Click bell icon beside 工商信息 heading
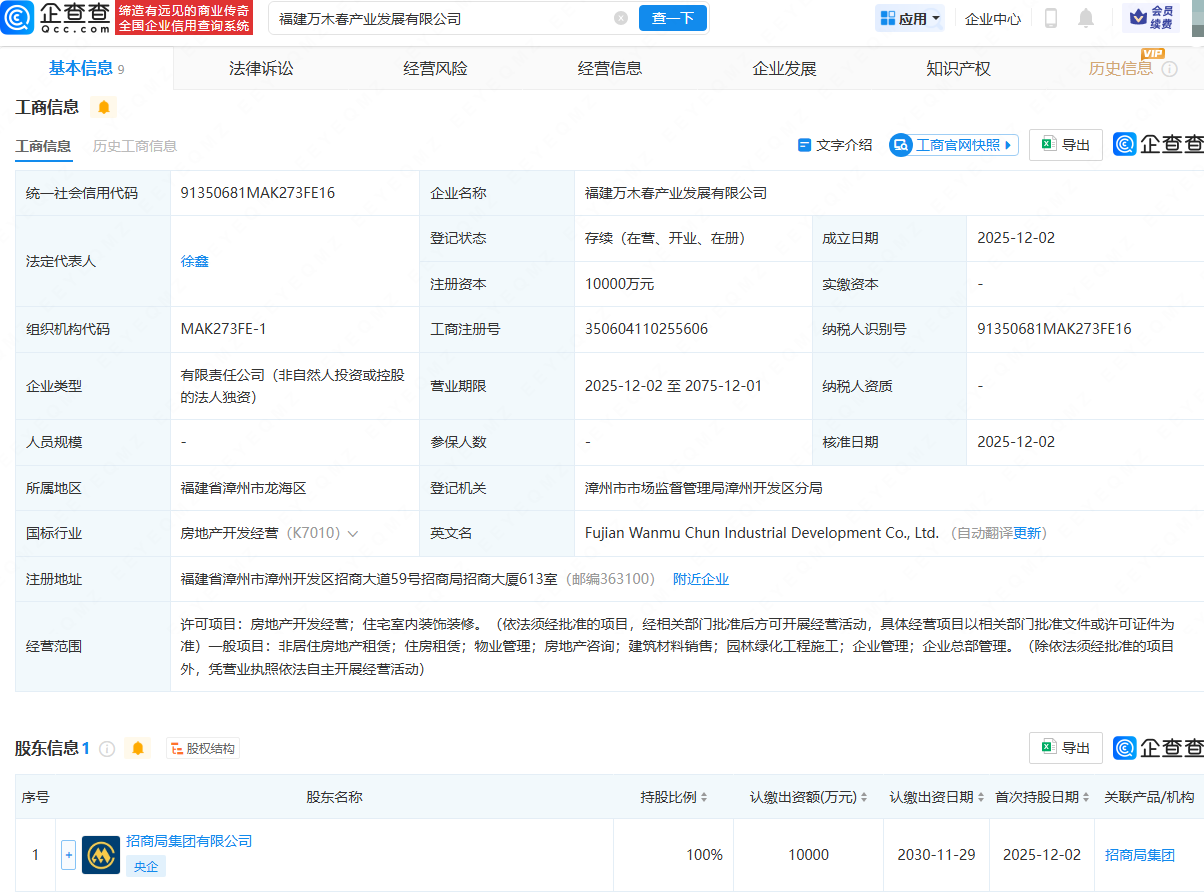The height and width of the screenshot is (892, 1204). [x=104, y=107]
